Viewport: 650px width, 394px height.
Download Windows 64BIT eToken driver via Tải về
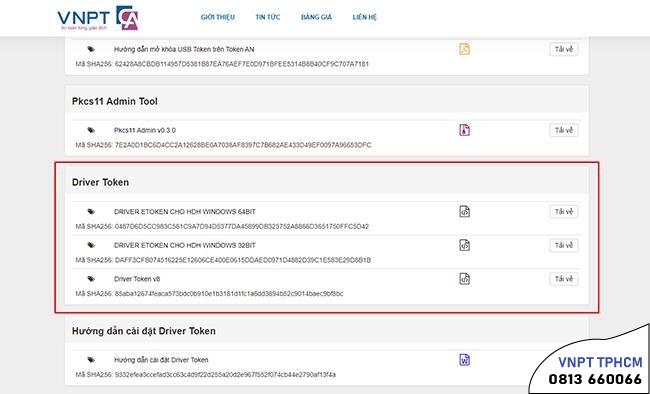pos(564,212)
